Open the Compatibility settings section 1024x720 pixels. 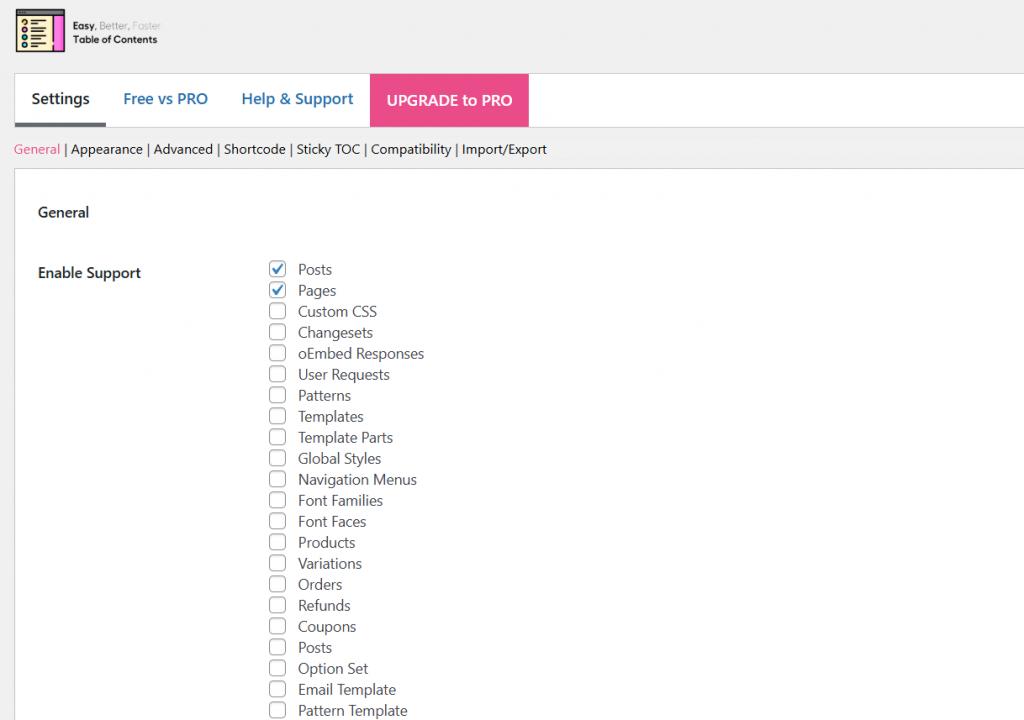pyautogui.click(x=410, y=148)
